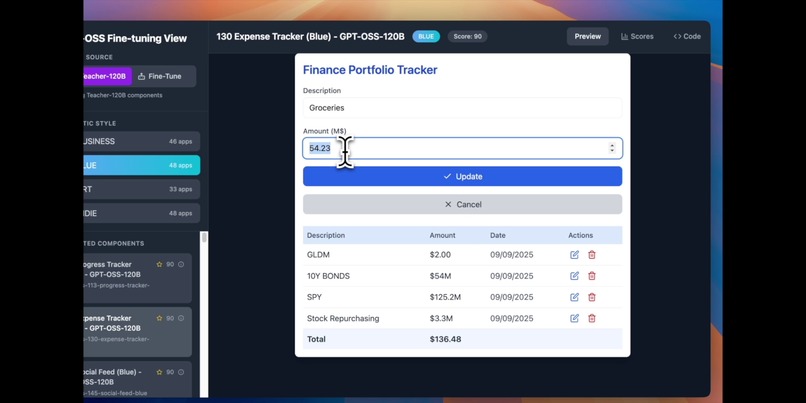The width and height of the screenshot is (806, 403).
Task: Click the Update button
Action: 462,176
